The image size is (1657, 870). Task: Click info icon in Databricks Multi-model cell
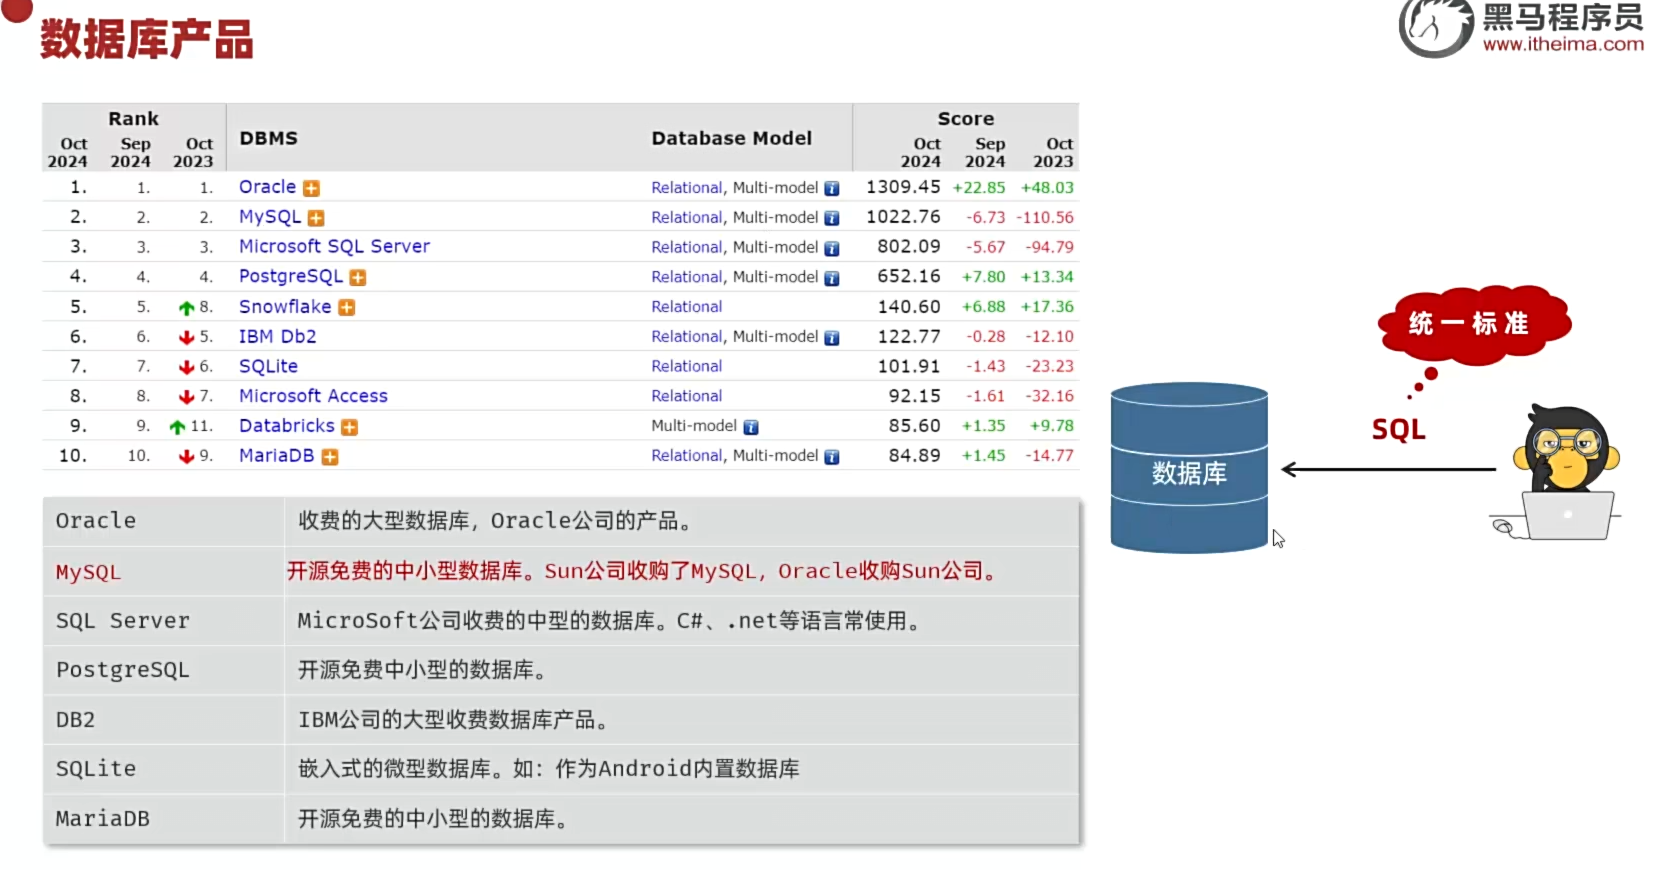pyautogui.click(x=751, y=427)
